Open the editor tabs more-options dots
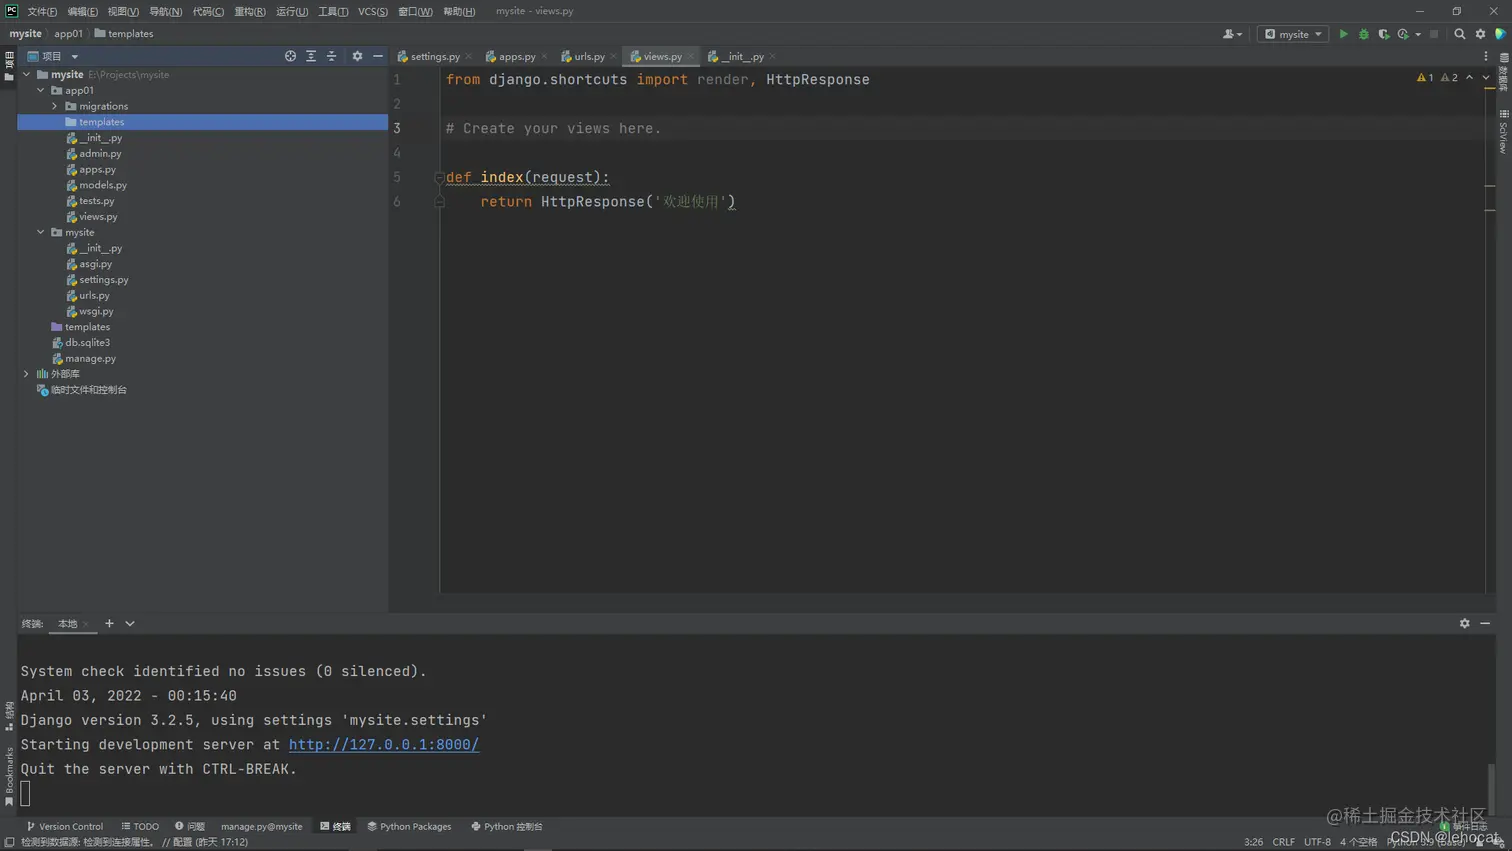1512x851 pixels. point(1486,56)
